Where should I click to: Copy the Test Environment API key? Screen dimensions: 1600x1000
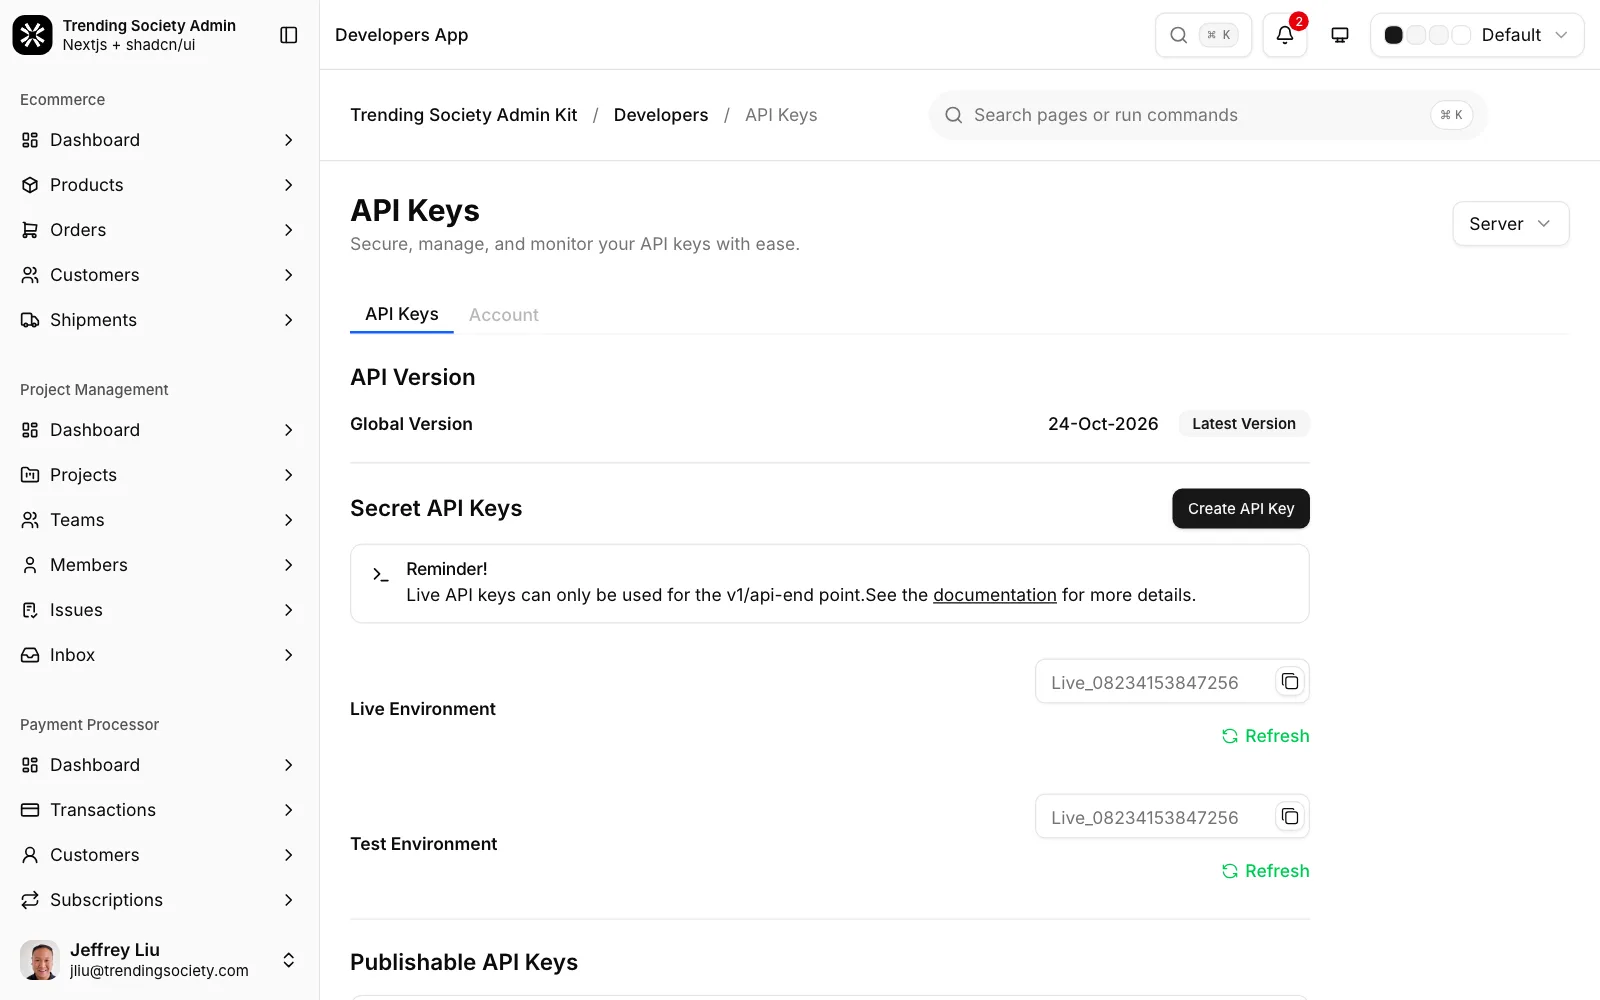1290,817
